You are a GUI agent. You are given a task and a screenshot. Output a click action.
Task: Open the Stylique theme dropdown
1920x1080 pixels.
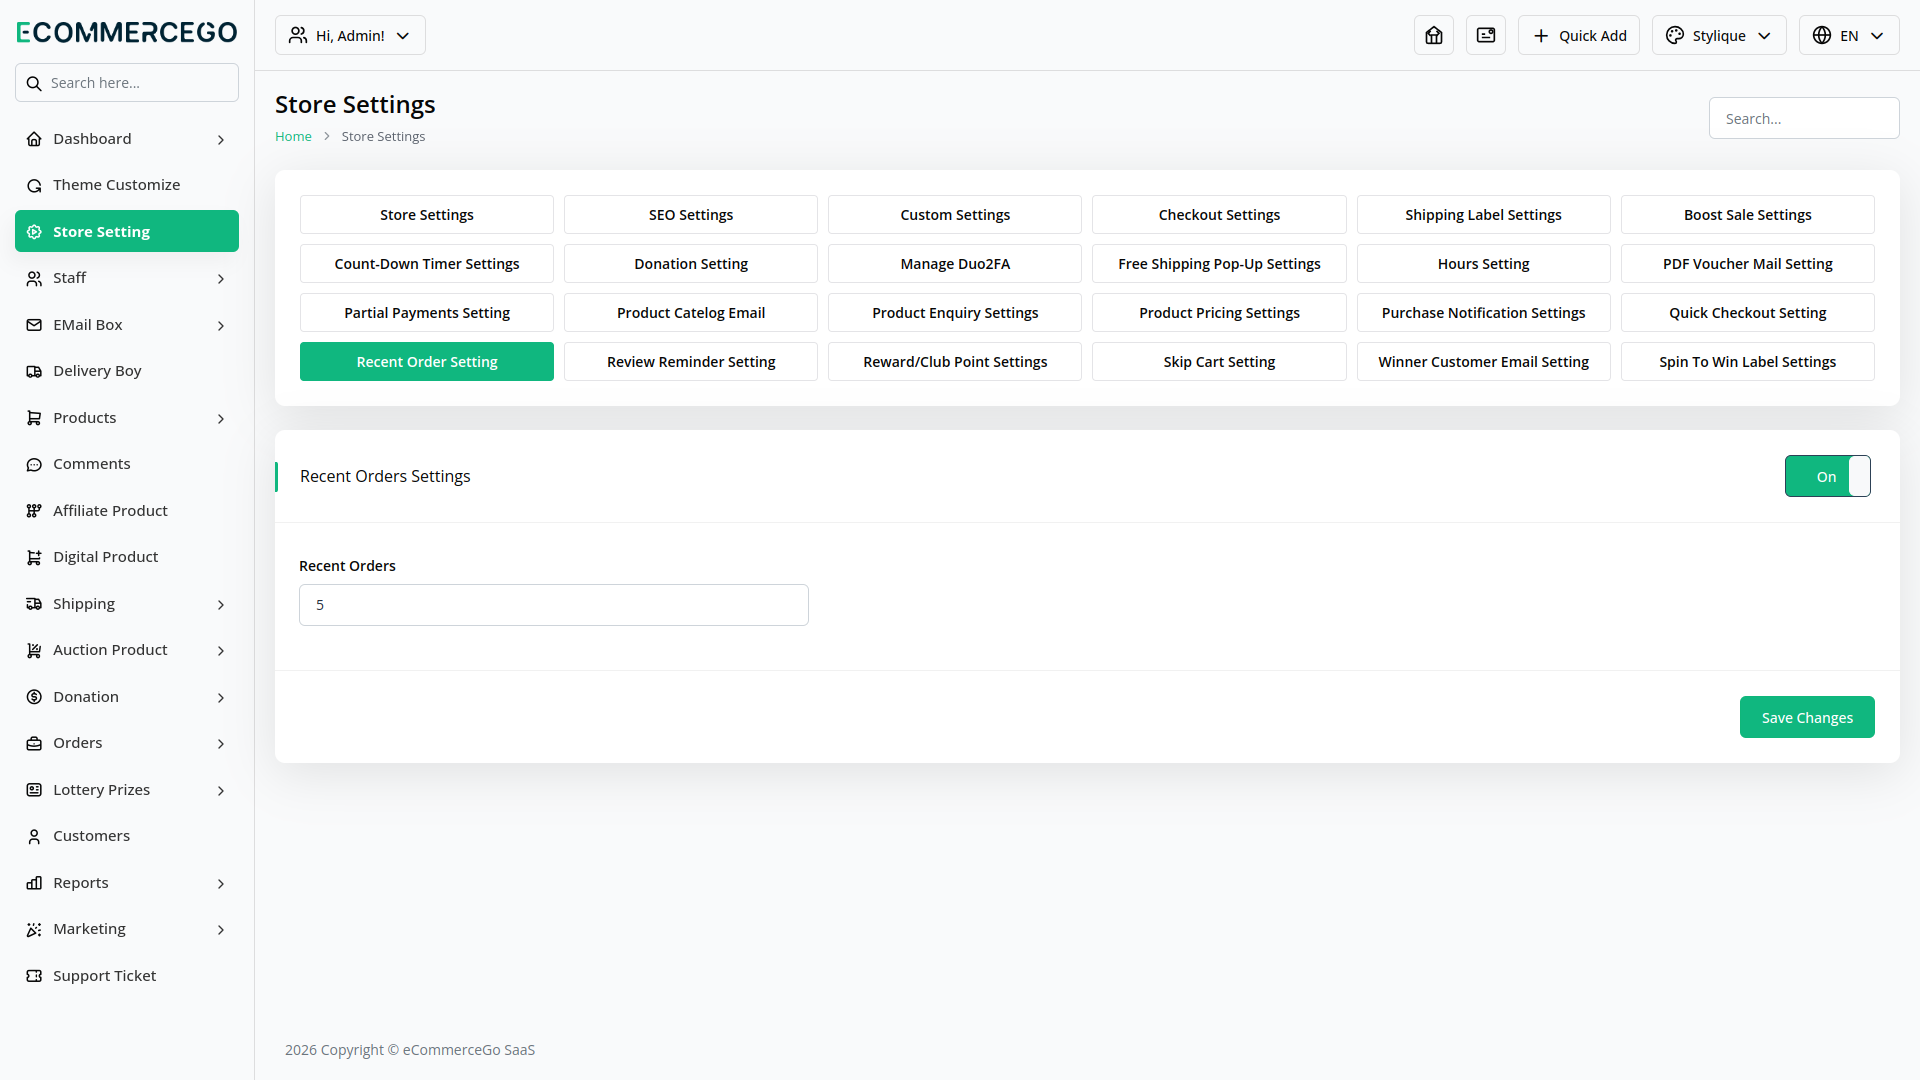pos(1719,35)
